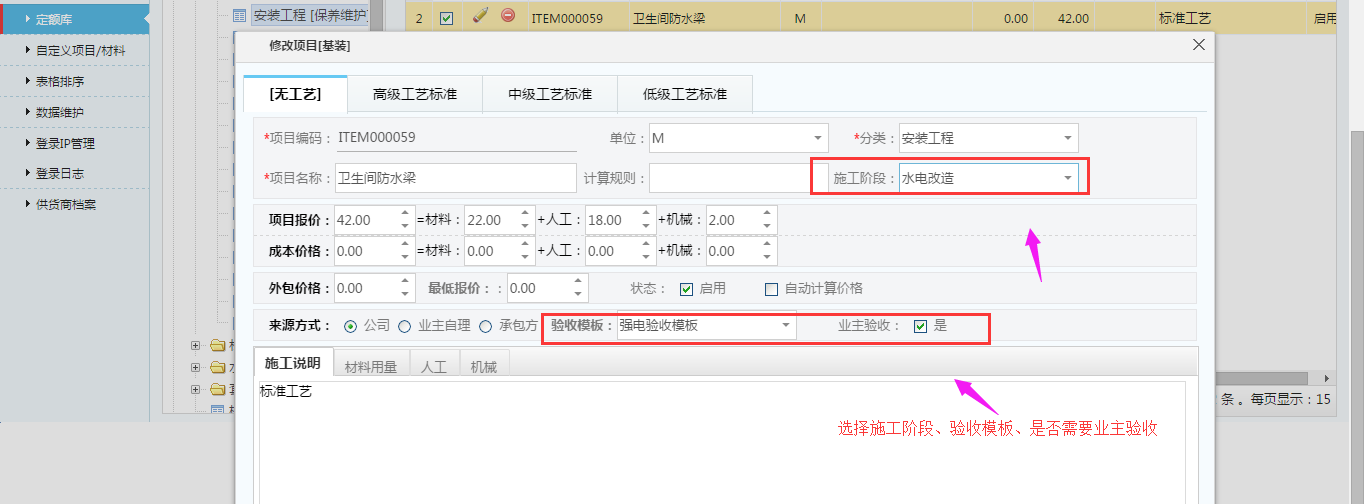Uncheck the 业主验收 是 checkbox

pos(920,326)
